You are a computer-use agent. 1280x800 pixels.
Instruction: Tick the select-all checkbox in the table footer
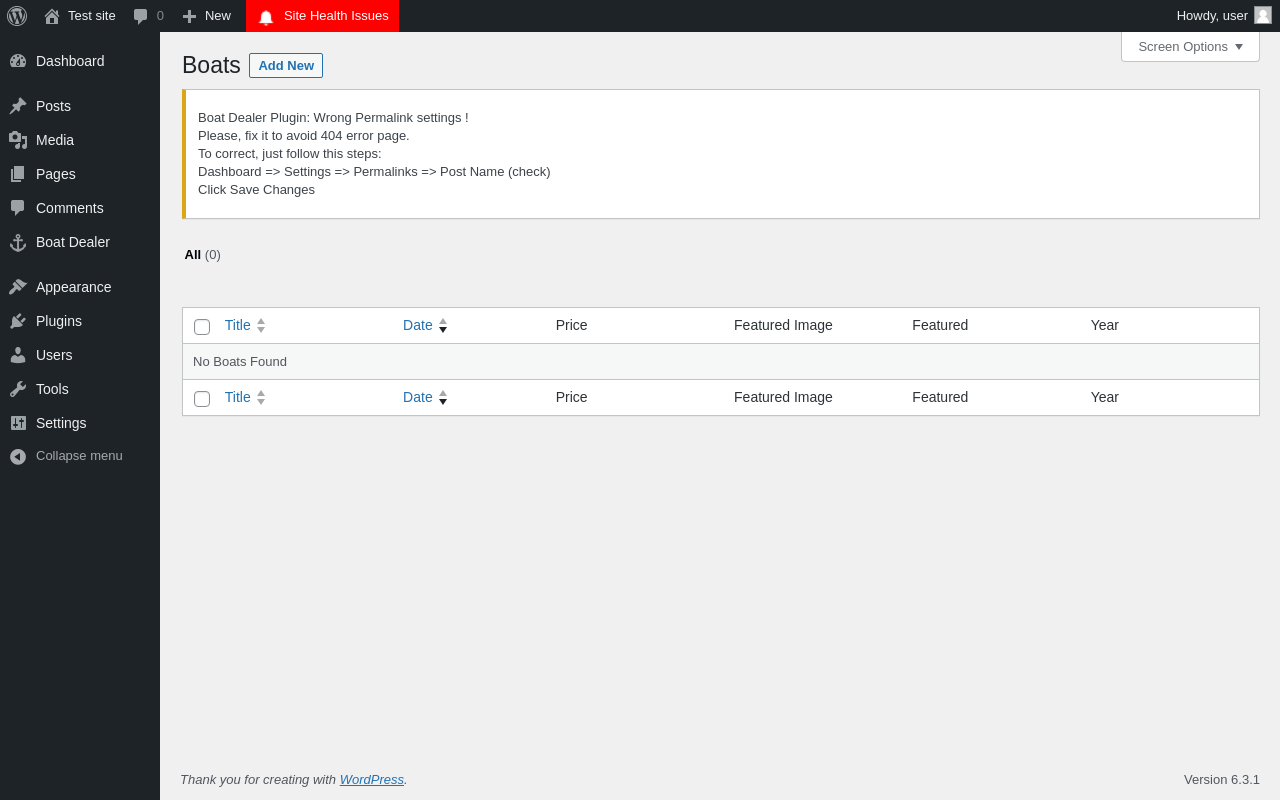point(202,399)
